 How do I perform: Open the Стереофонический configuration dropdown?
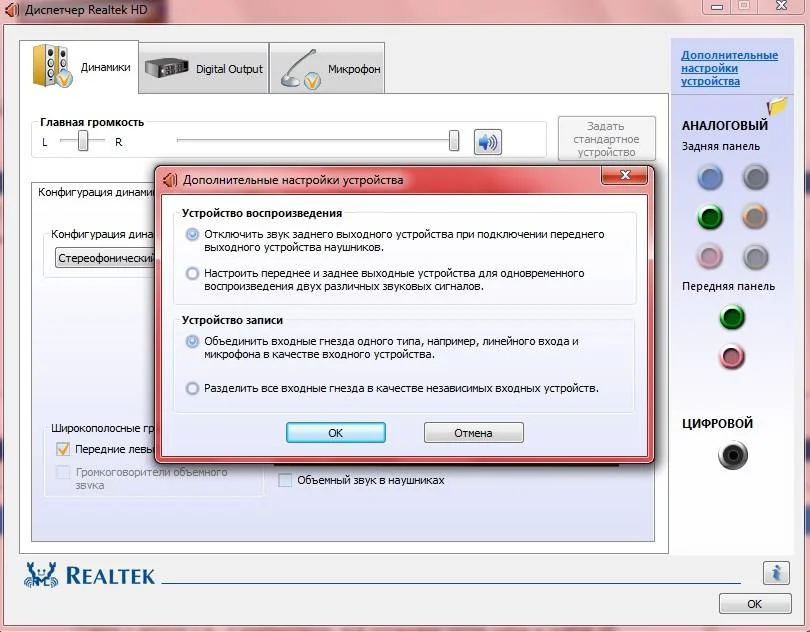[x=105, y=258]
